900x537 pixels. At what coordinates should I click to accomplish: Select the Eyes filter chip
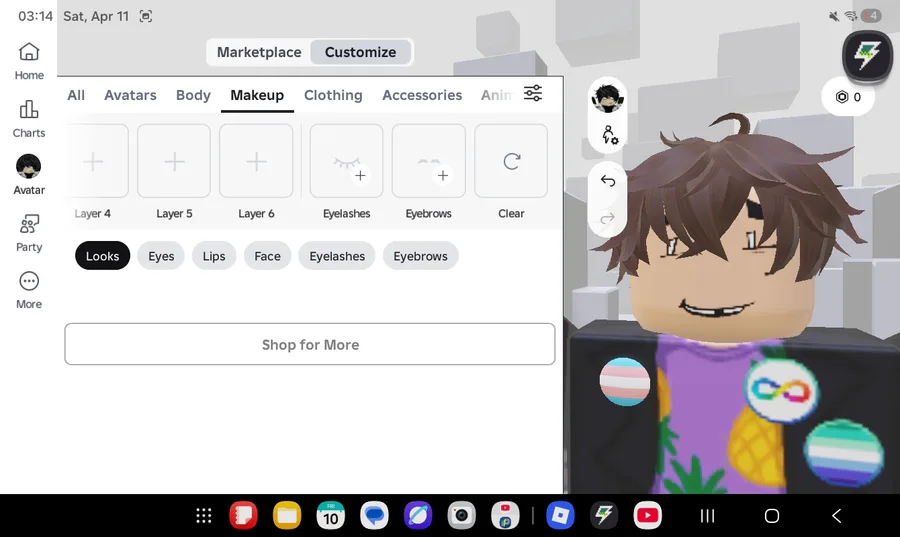click(161, 256)
